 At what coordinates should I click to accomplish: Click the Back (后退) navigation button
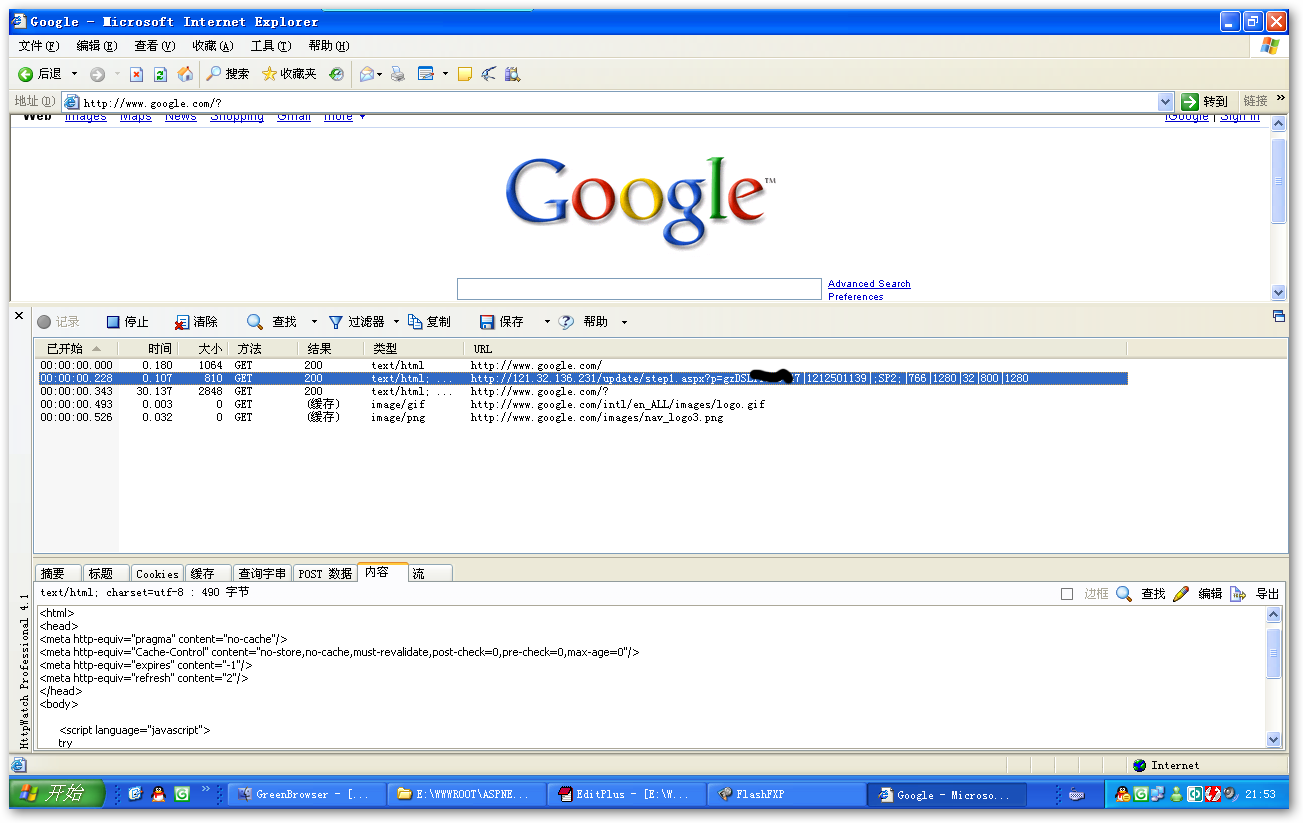(40, 74)
